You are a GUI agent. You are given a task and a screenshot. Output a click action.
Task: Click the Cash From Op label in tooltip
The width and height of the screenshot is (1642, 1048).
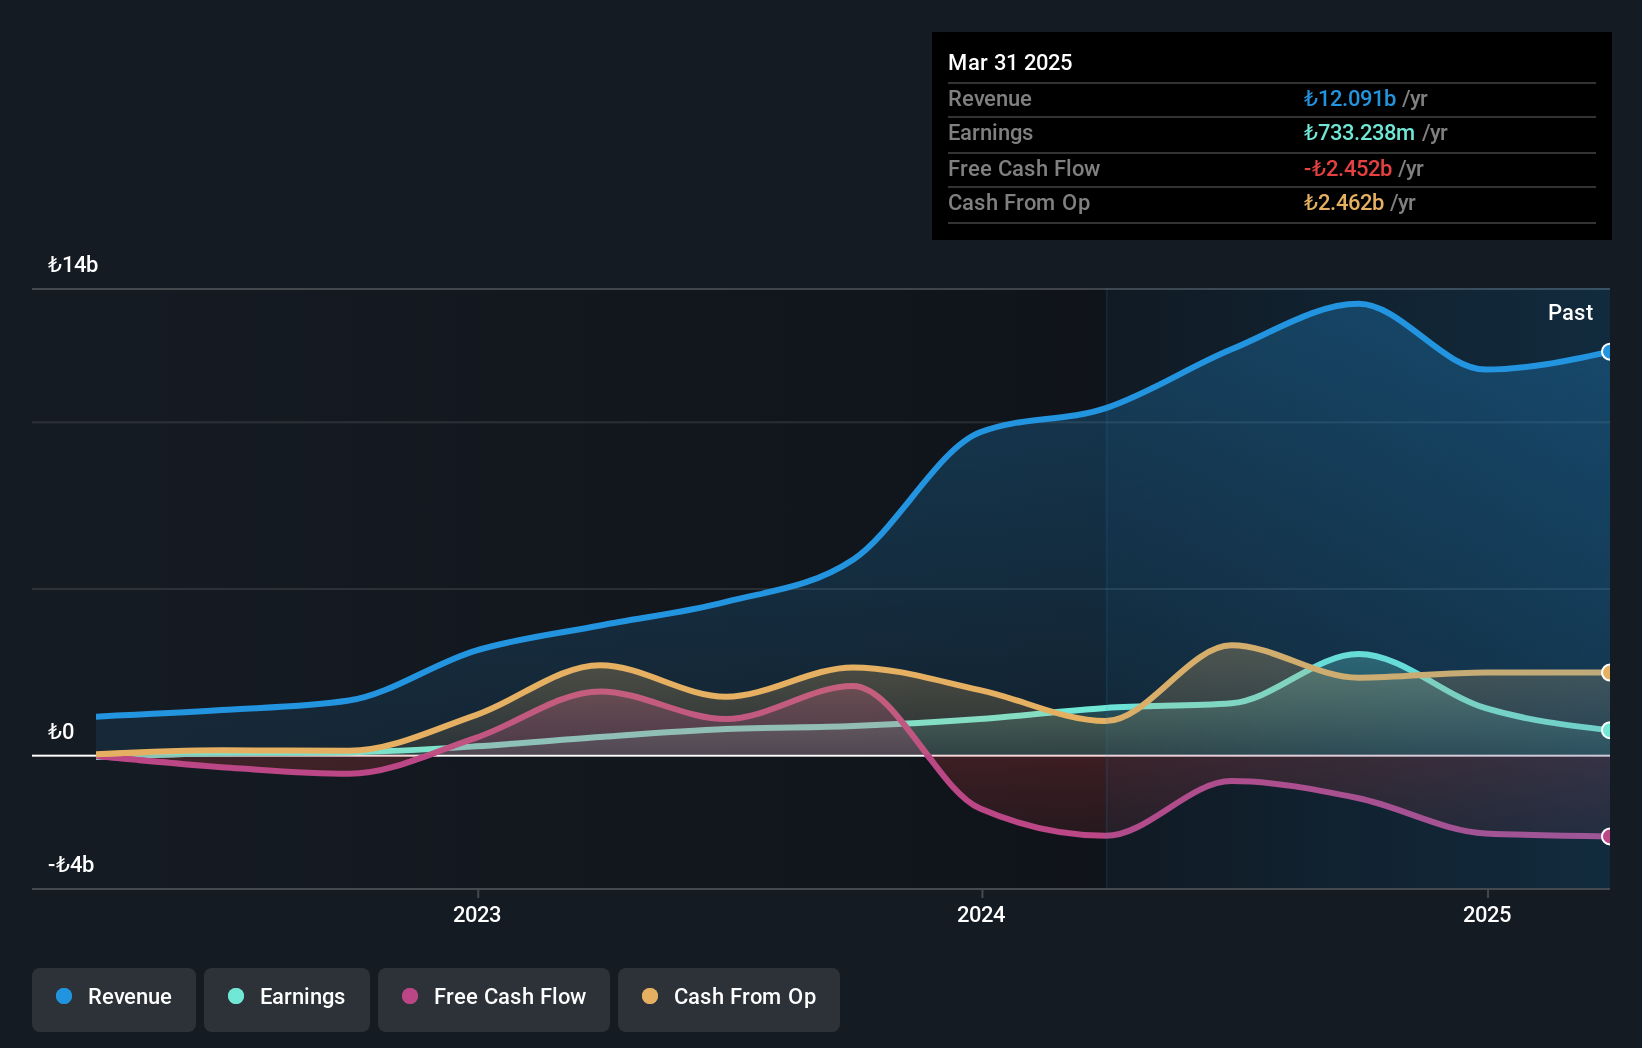(x=1019, y=203)
